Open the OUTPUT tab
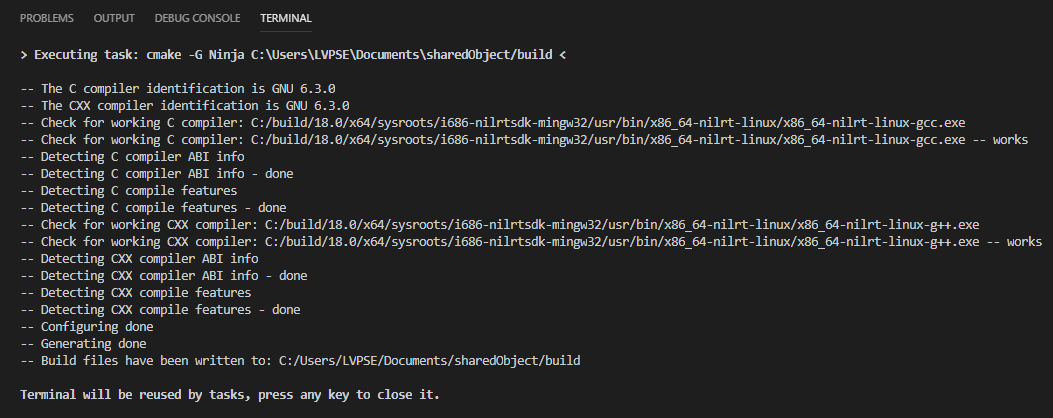The width and height of the screenshot is (1053, 418). (x=114, y=18)
